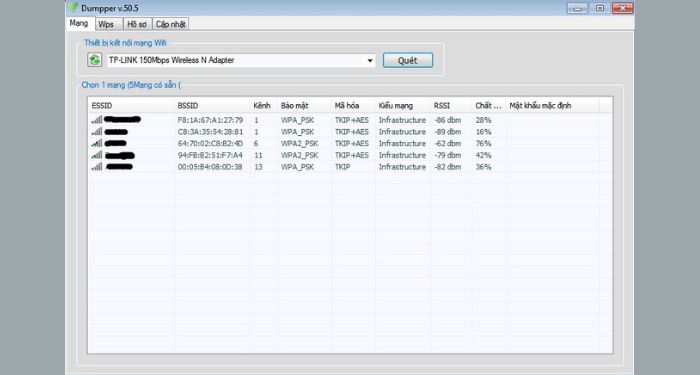Click the green refresh adapter icon
700x375 pixels.
point(94,60)
